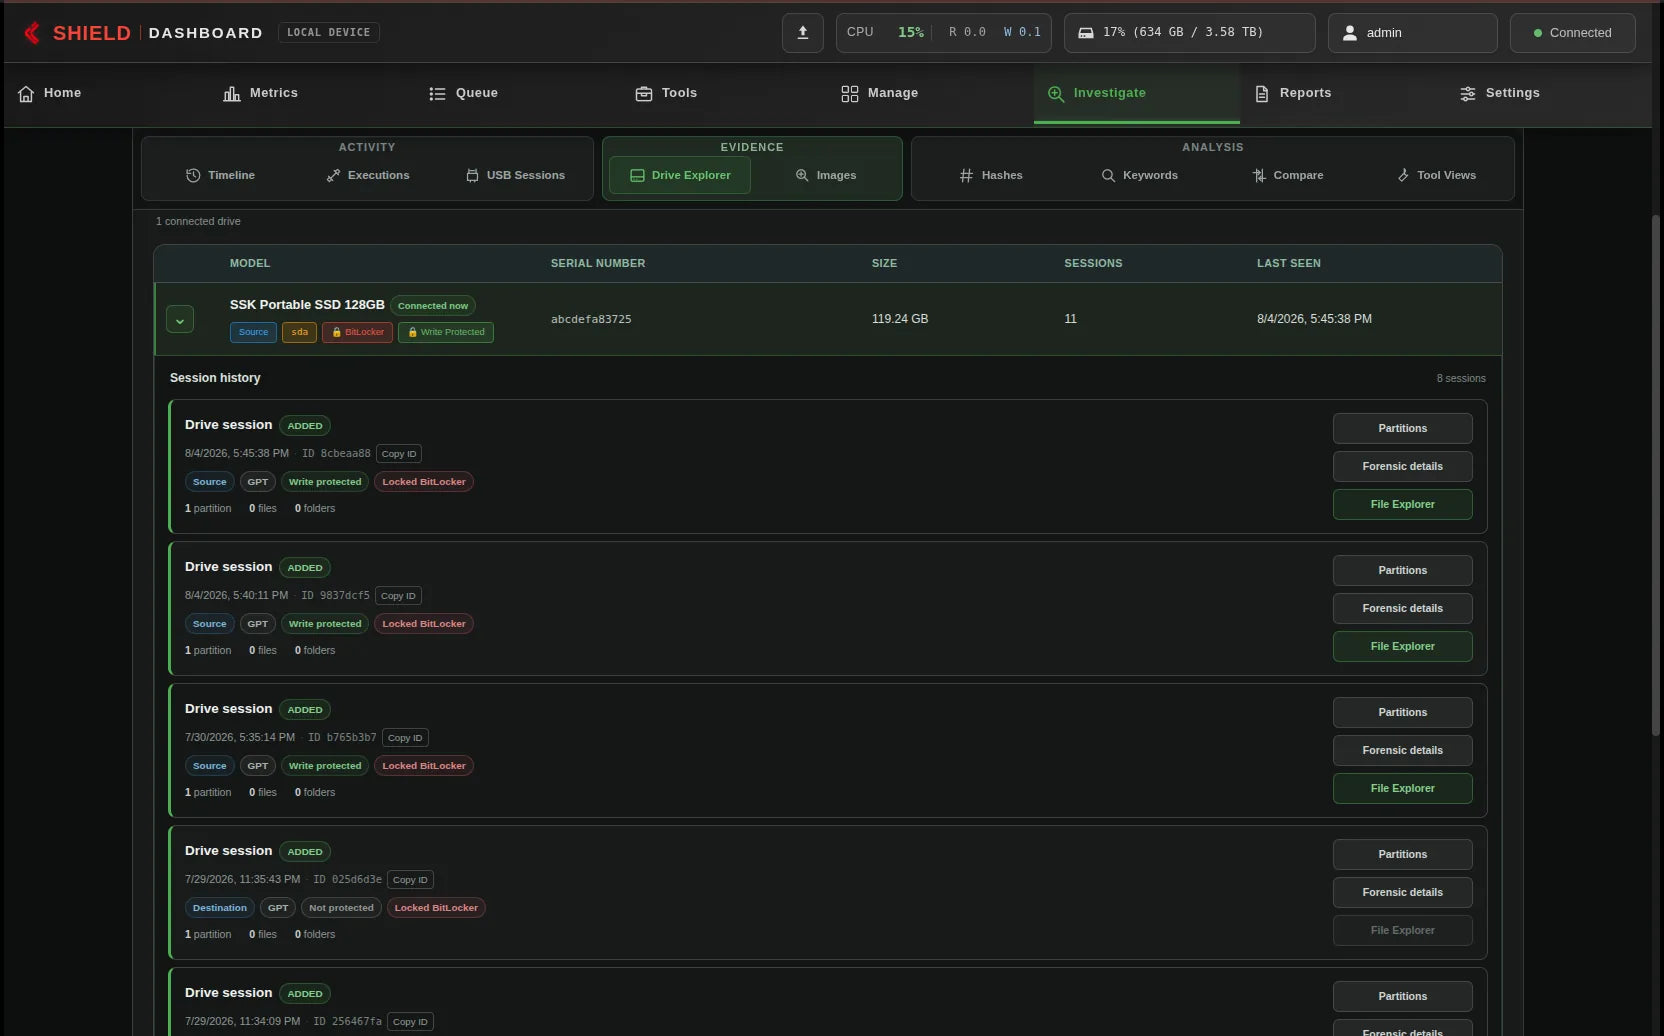
Task: Copy ID of session 025d6d3e
Action: point(410,880)
